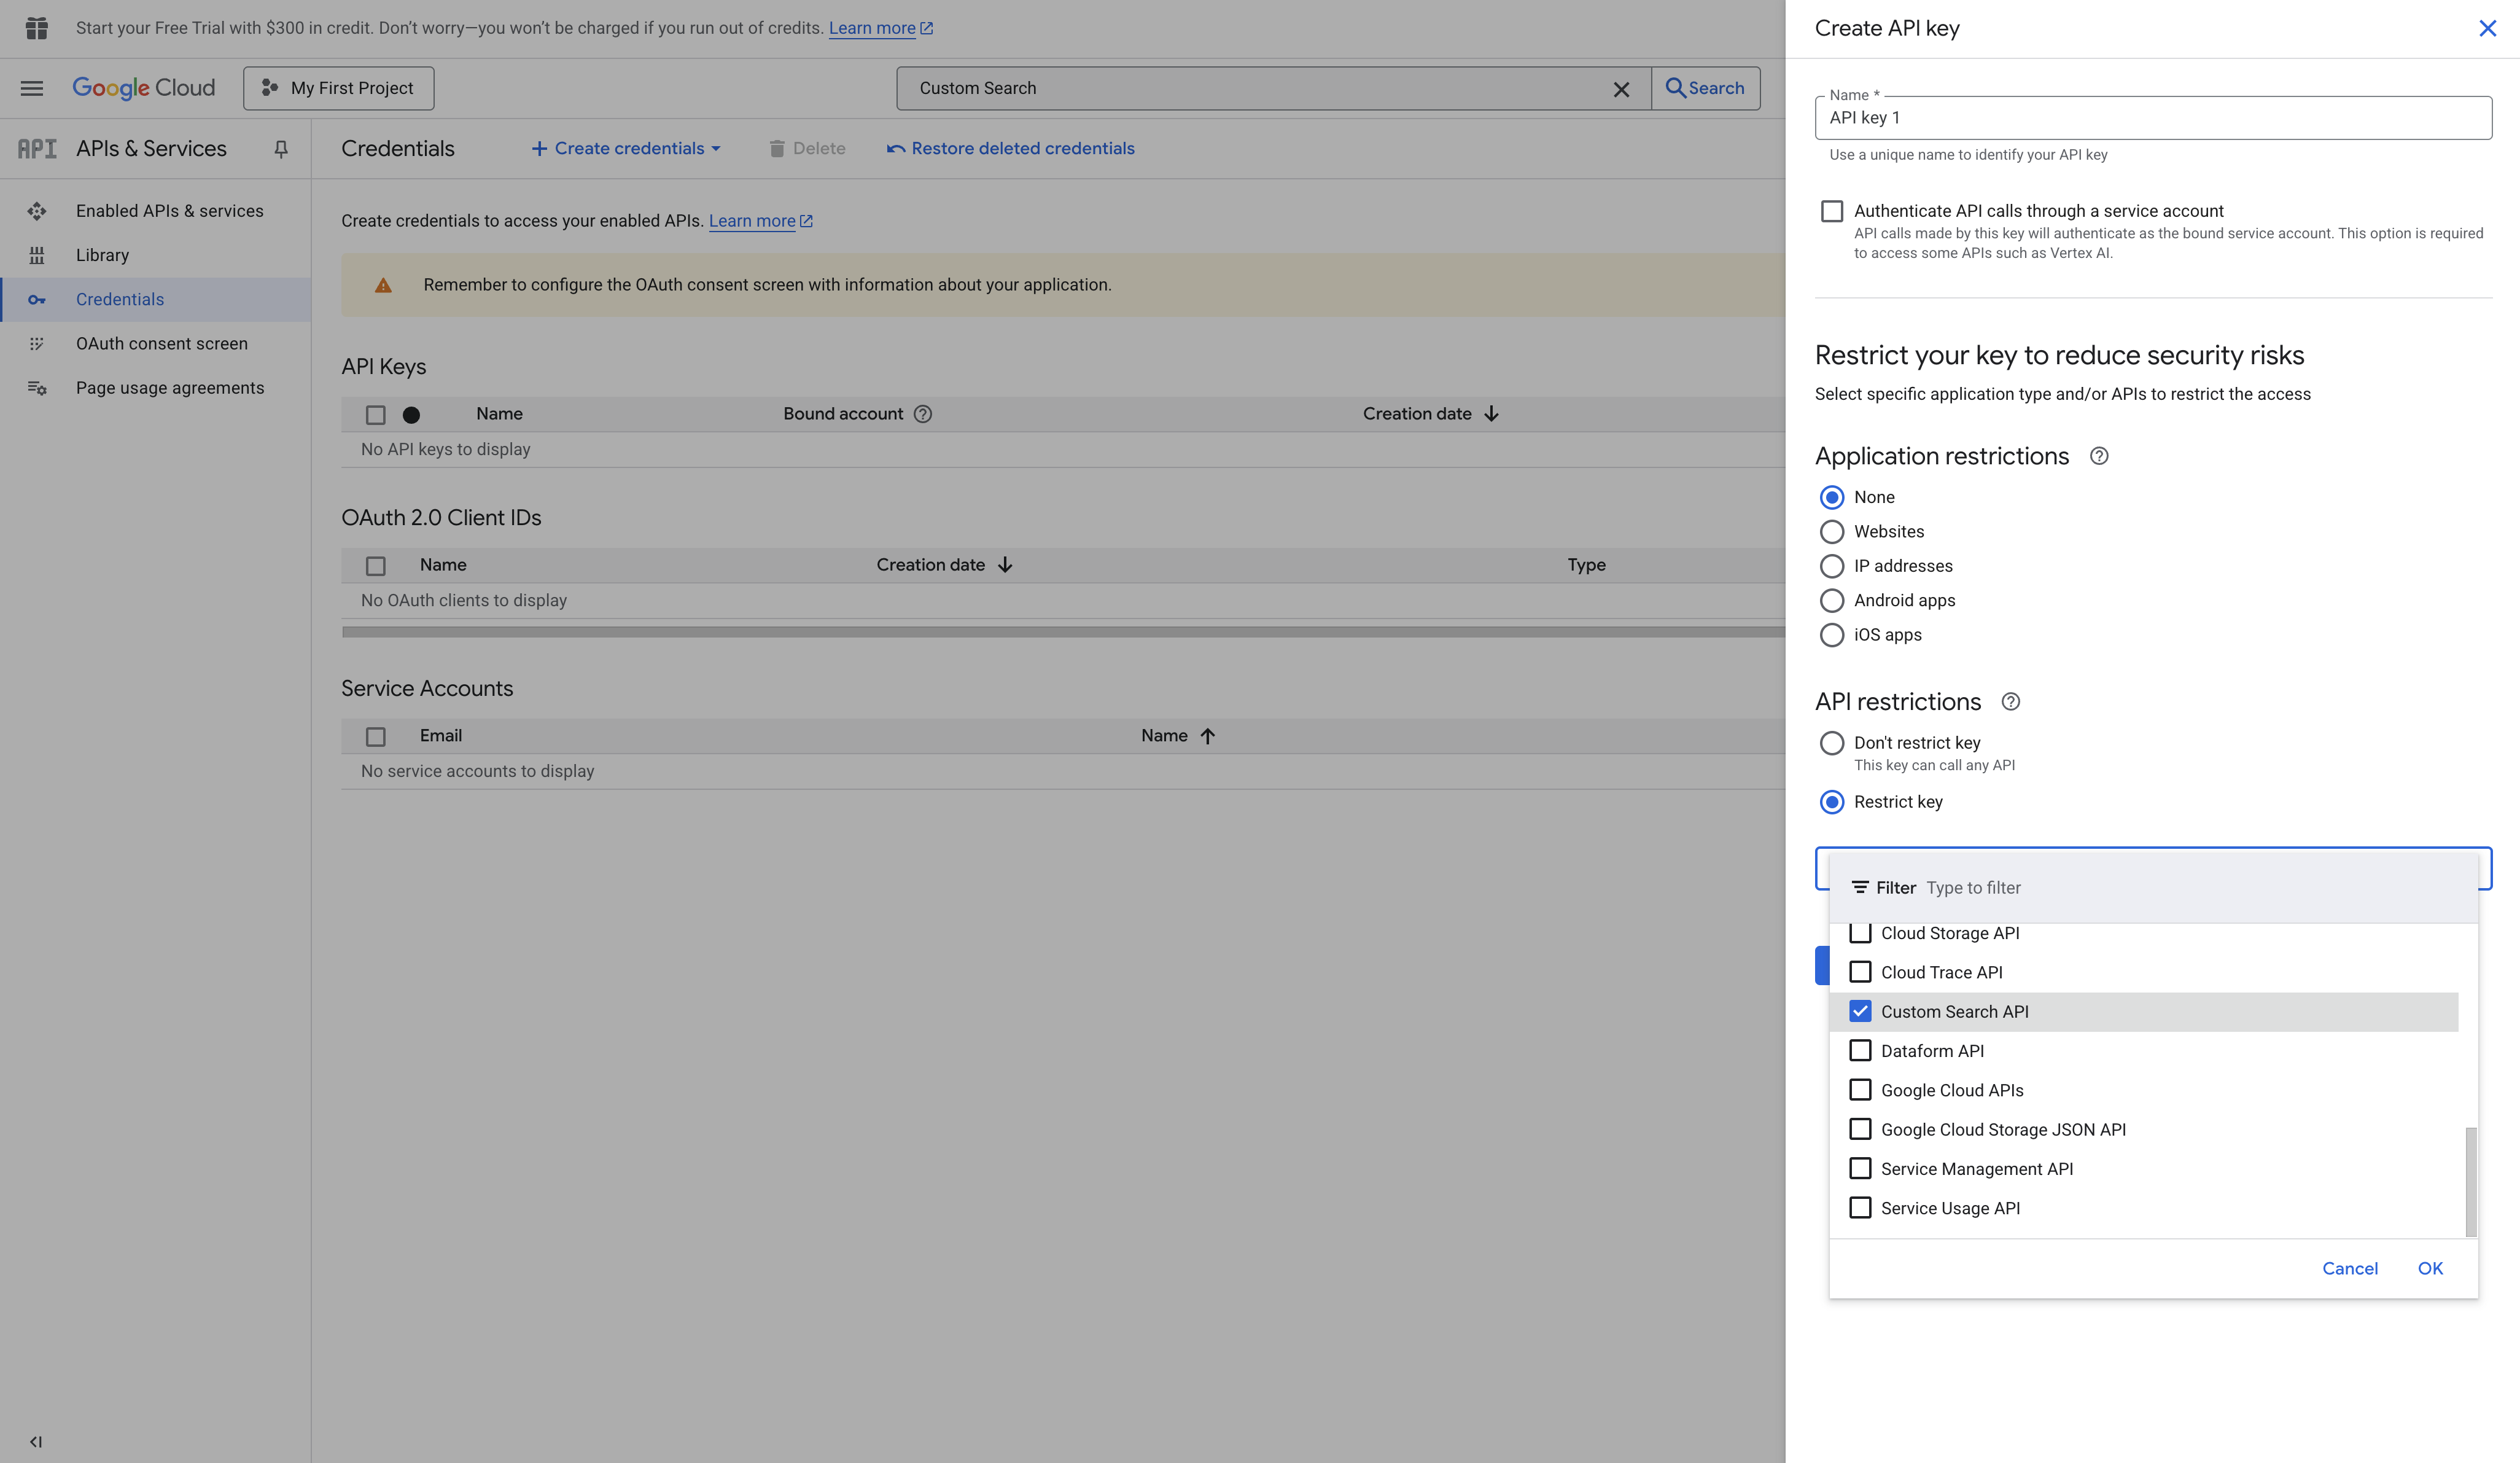Click the Library sidebar icon
The height and width of the screenshot is (1463, 2520).
pyautogui.click(x=37, y=255)
